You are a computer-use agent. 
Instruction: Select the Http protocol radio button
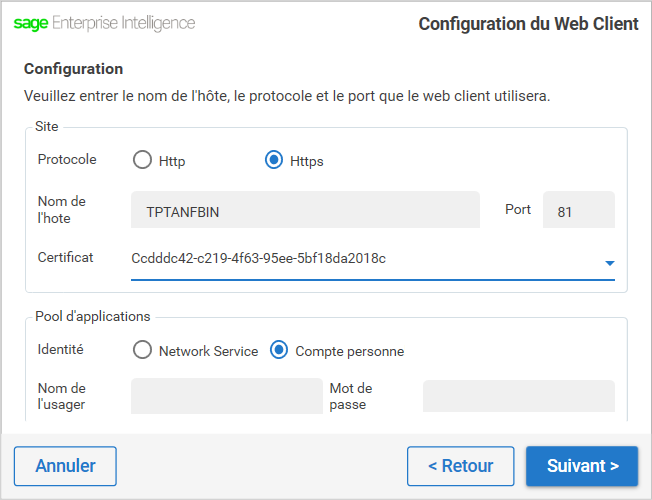click(142, 160)
